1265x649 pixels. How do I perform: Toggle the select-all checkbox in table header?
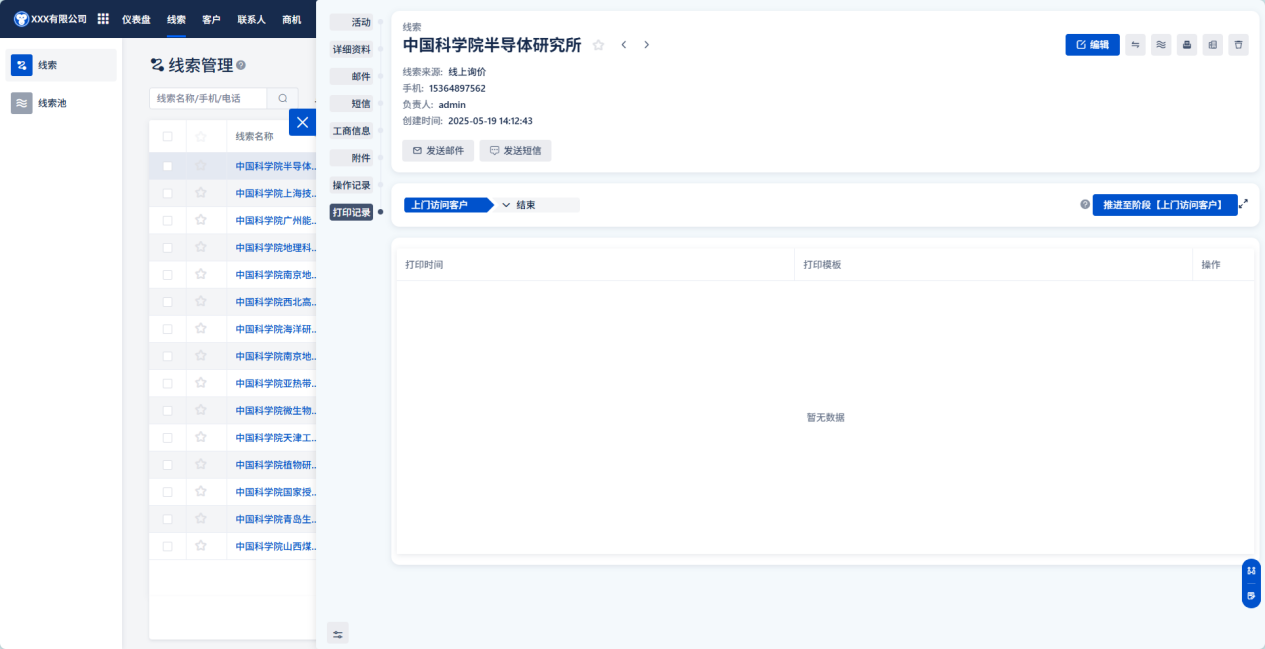click(x=167, y=137)
